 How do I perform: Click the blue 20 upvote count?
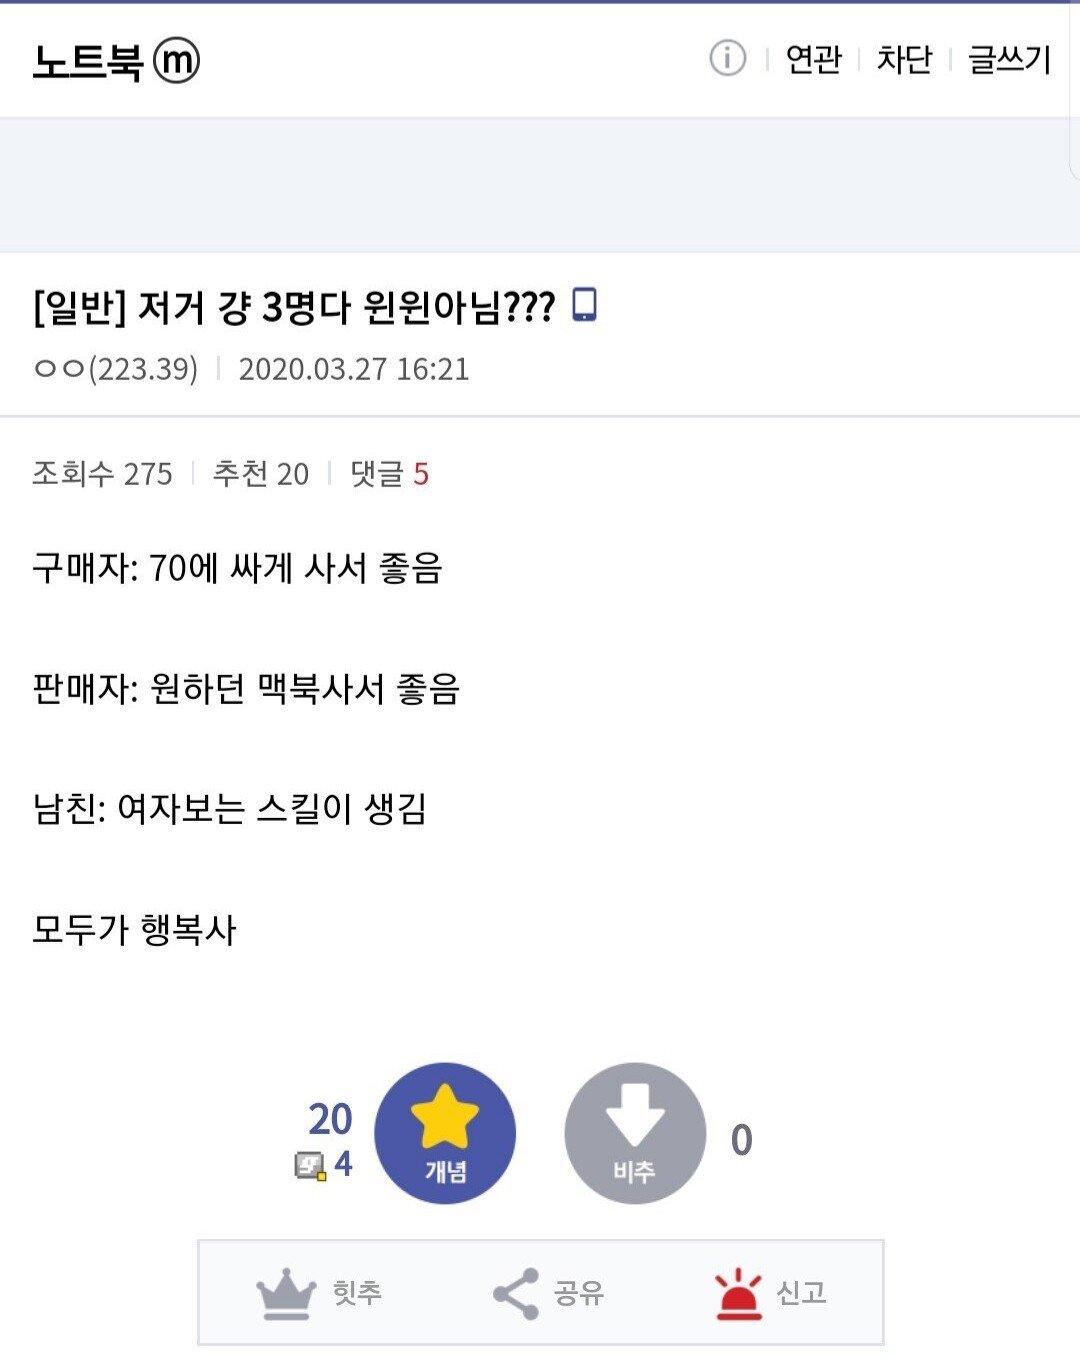point(330,1119)
